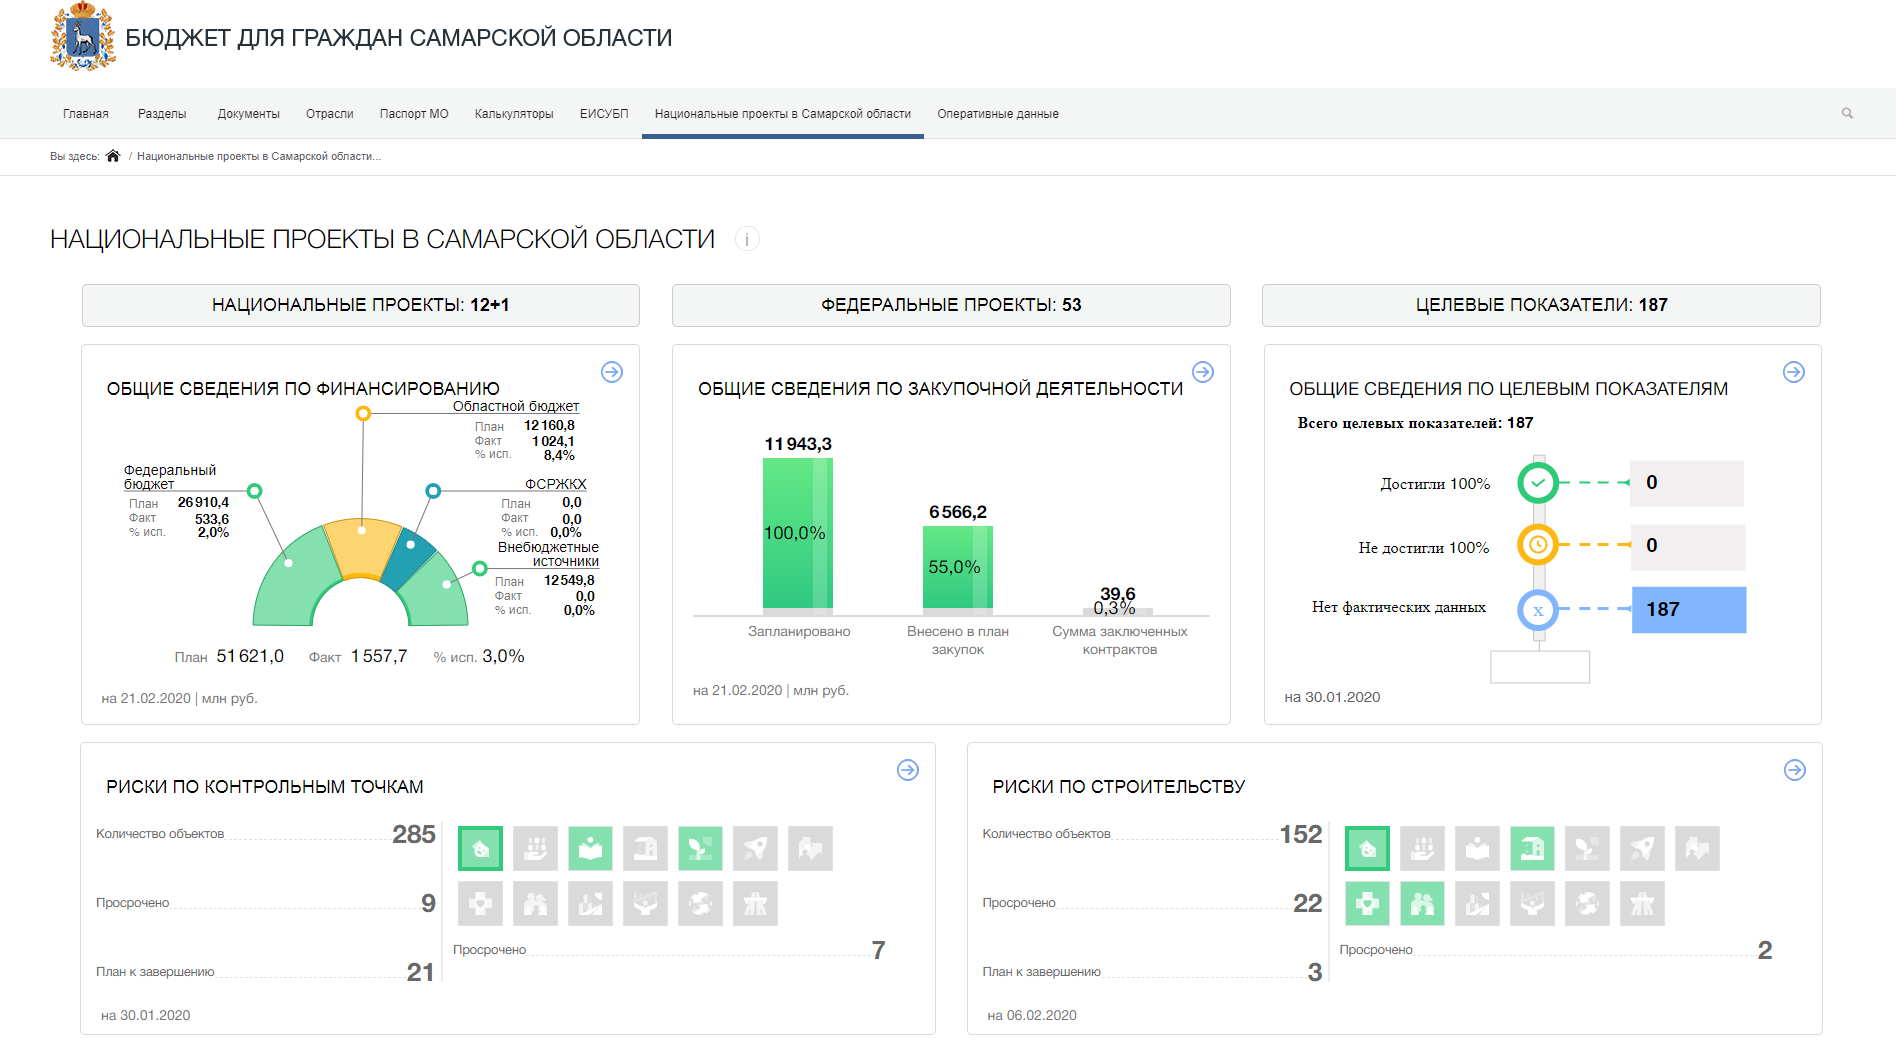The image size is (1896, 1048).
Task: Click the yellow Областной бюджет gauge segment
Action: click(x=364, y=548)
